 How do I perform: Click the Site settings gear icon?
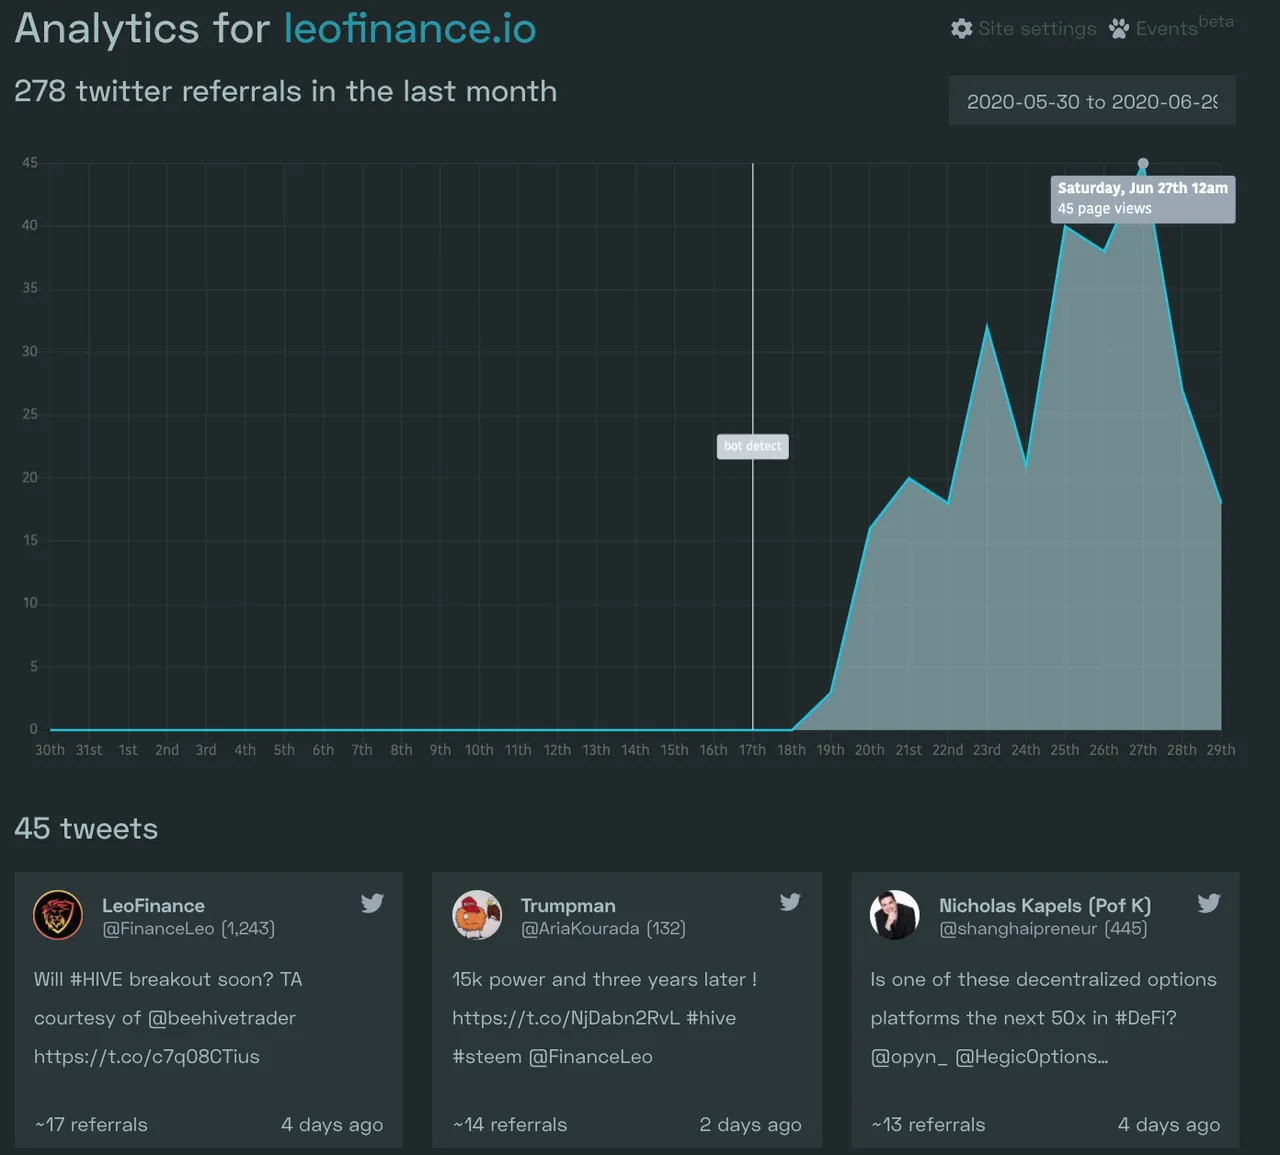tap(961, 29)
